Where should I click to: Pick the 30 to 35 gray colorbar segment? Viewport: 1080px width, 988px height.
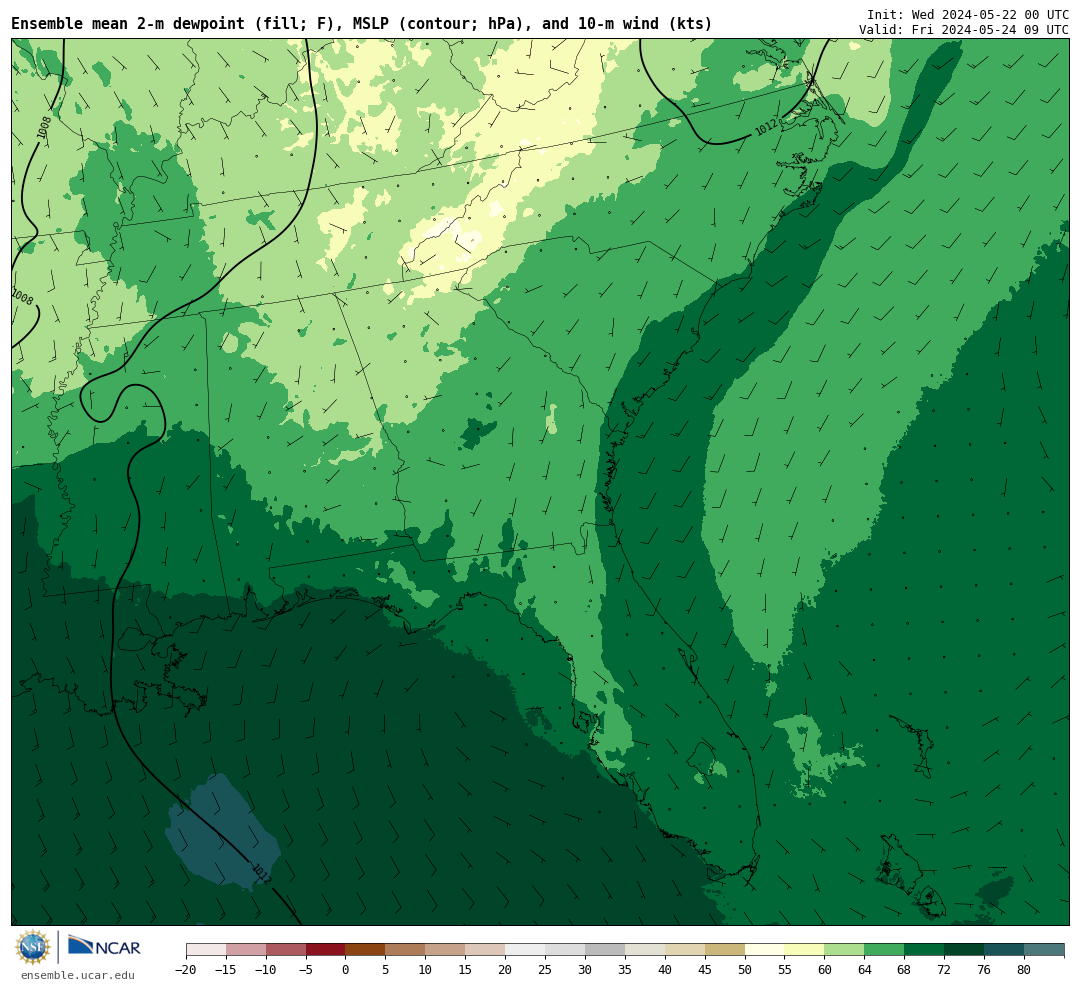click(x=605, y=950)
